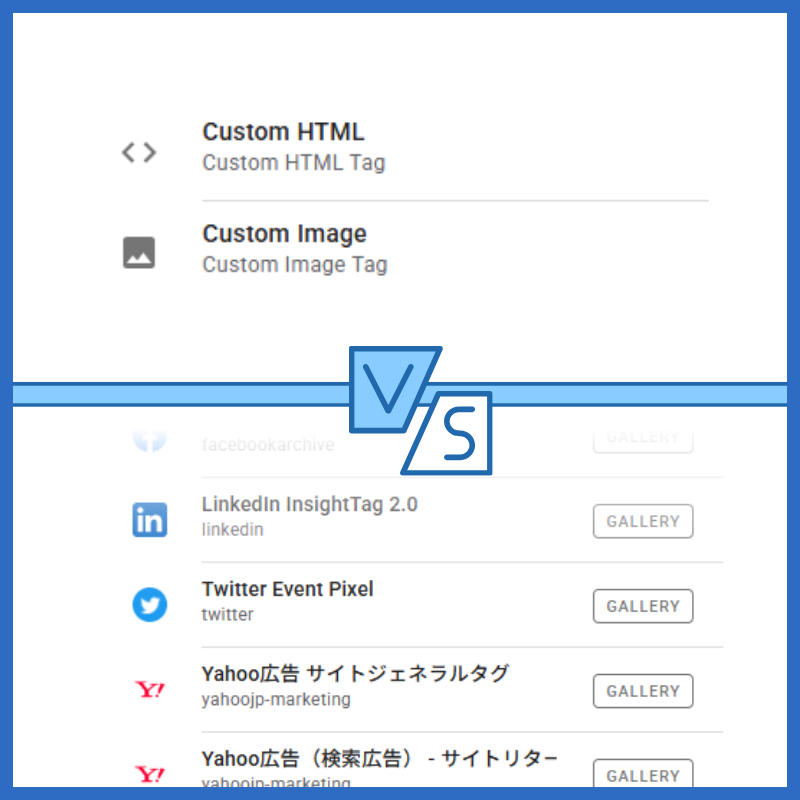Select the Custom Image picture icon

[x=137, y=252]
